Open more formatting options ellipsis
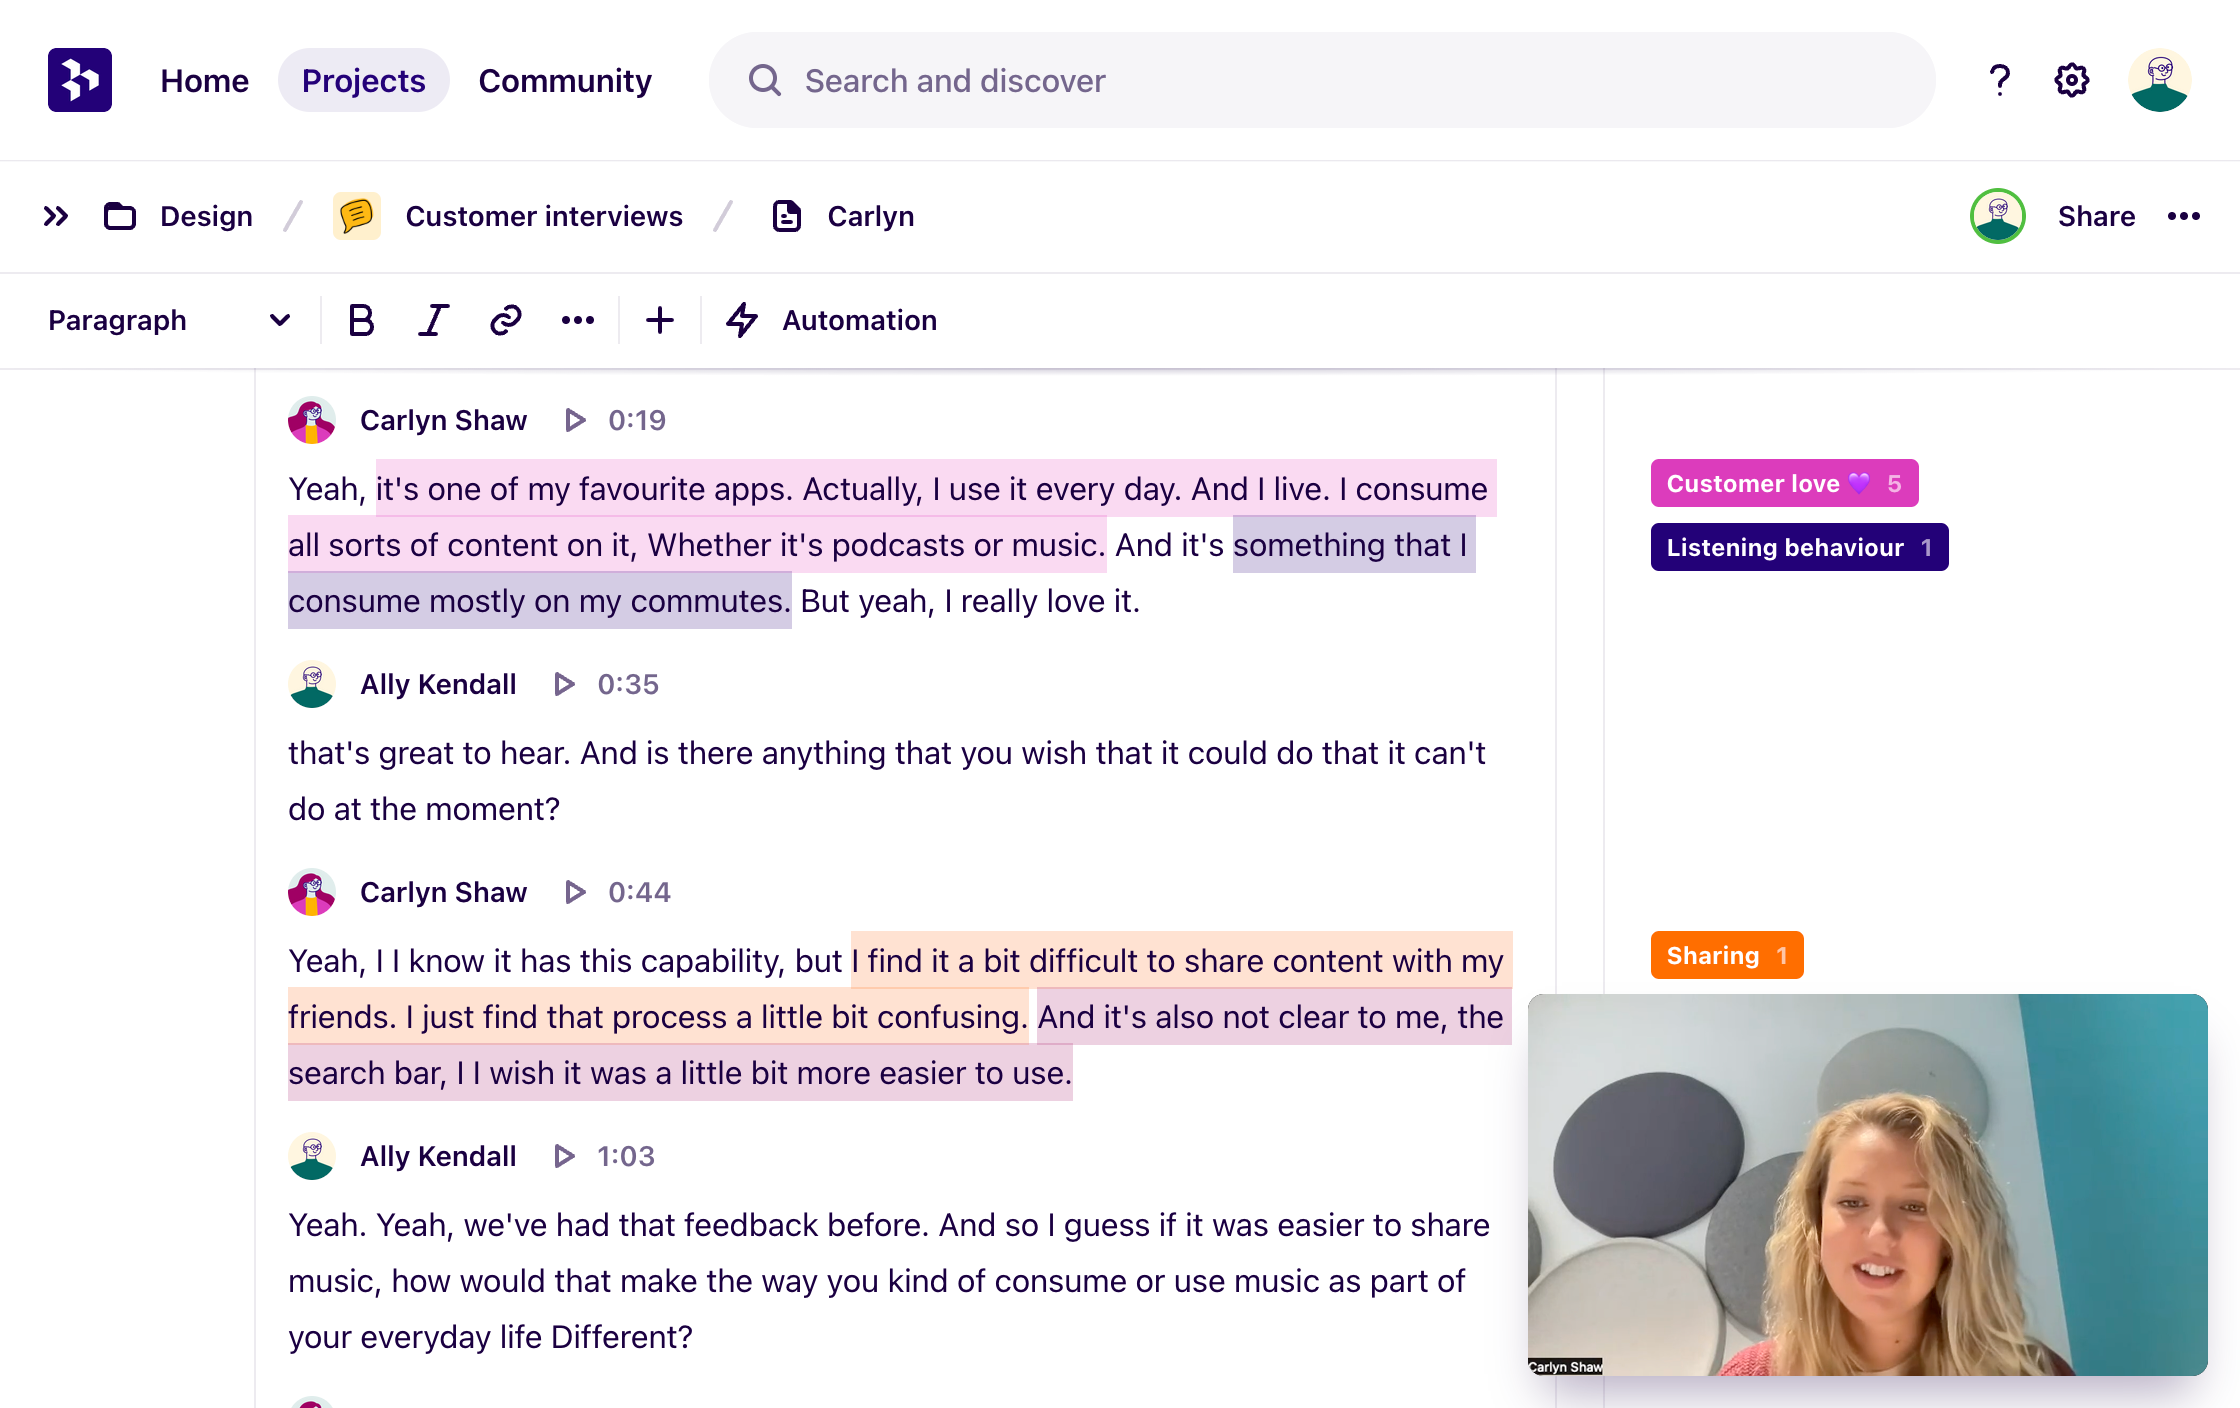The width and height of the screenshot is (2240, 1408). (578, 320)
